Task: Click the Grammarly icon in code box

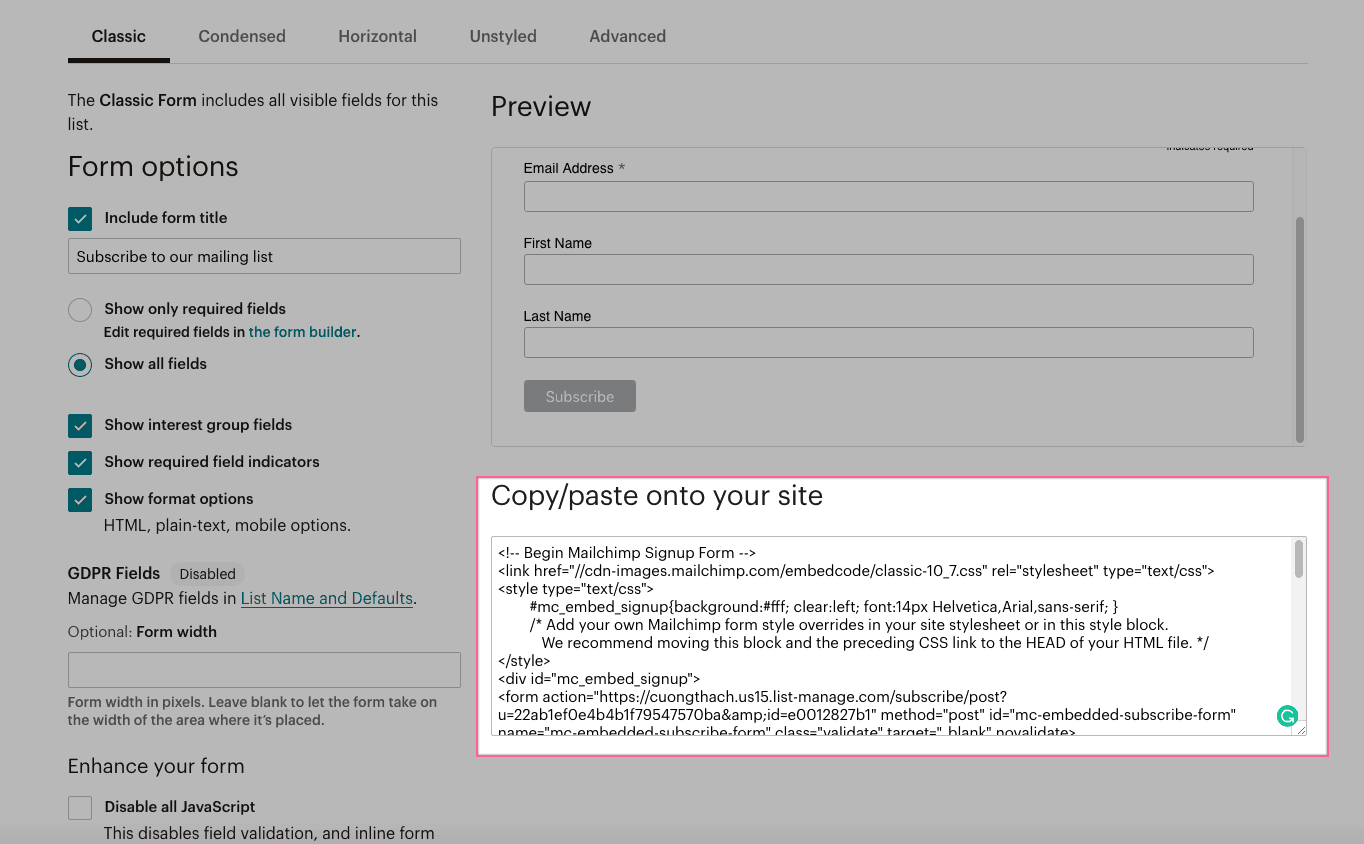Action: 1287,715
